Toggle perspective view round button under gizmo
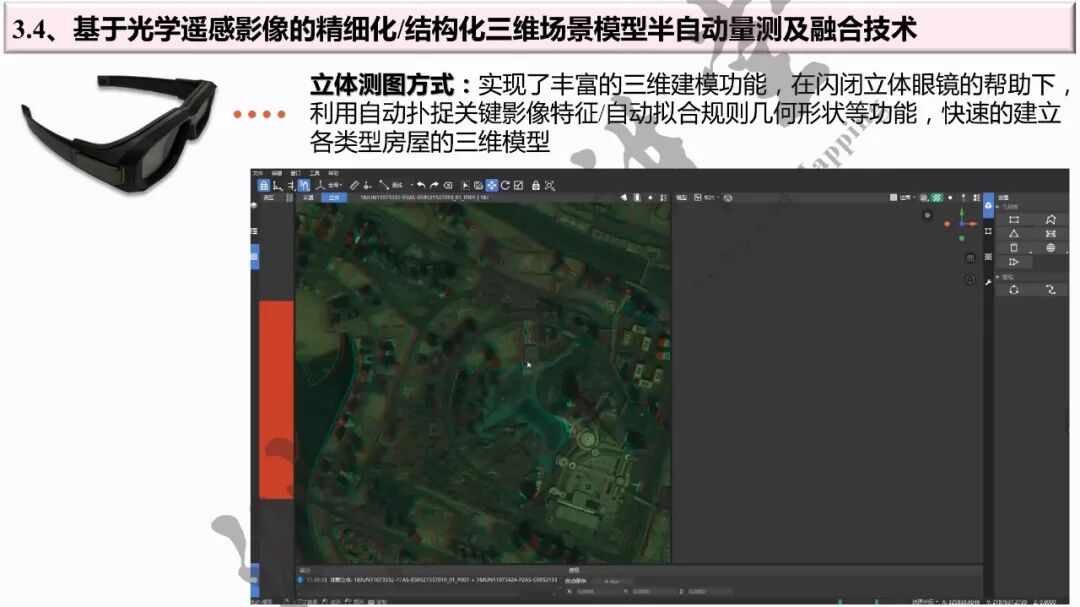 tap(970, 258)
